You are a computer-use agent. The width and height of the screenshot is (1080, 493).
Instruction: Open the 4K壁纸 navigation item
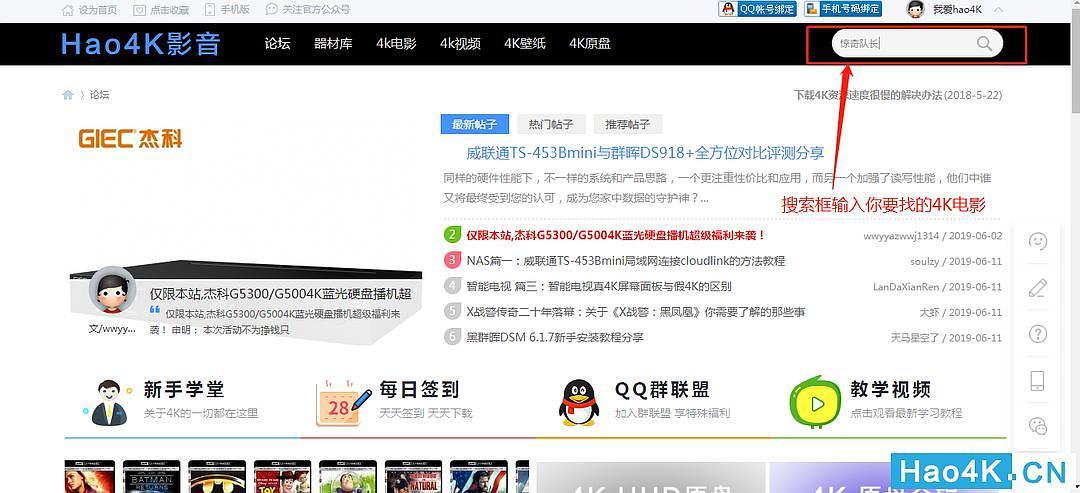pos(525,43)
